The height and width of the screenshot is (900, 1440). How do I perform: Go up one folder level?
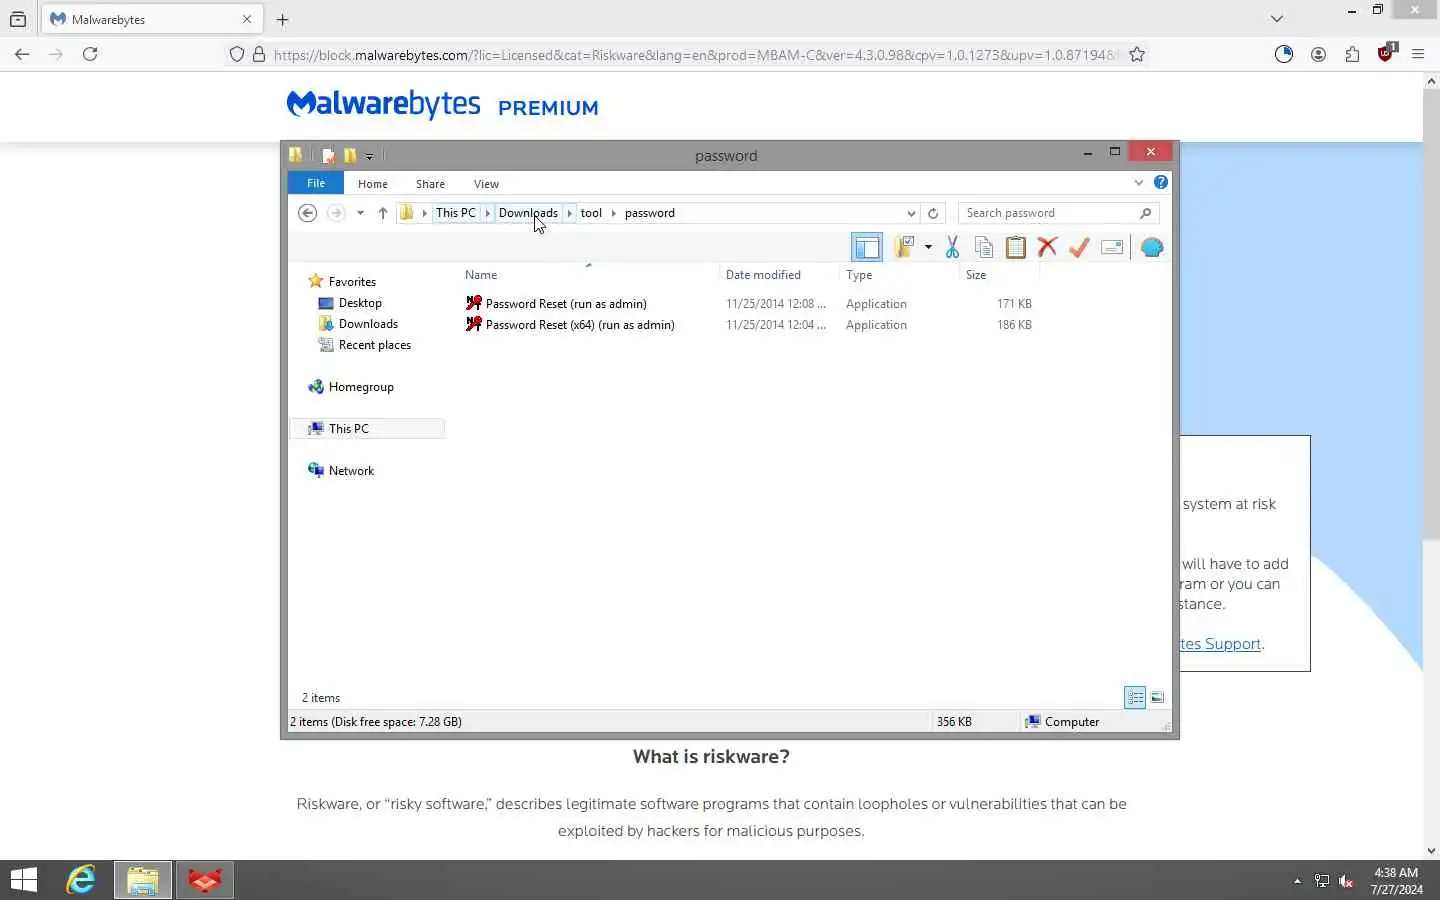382,213
